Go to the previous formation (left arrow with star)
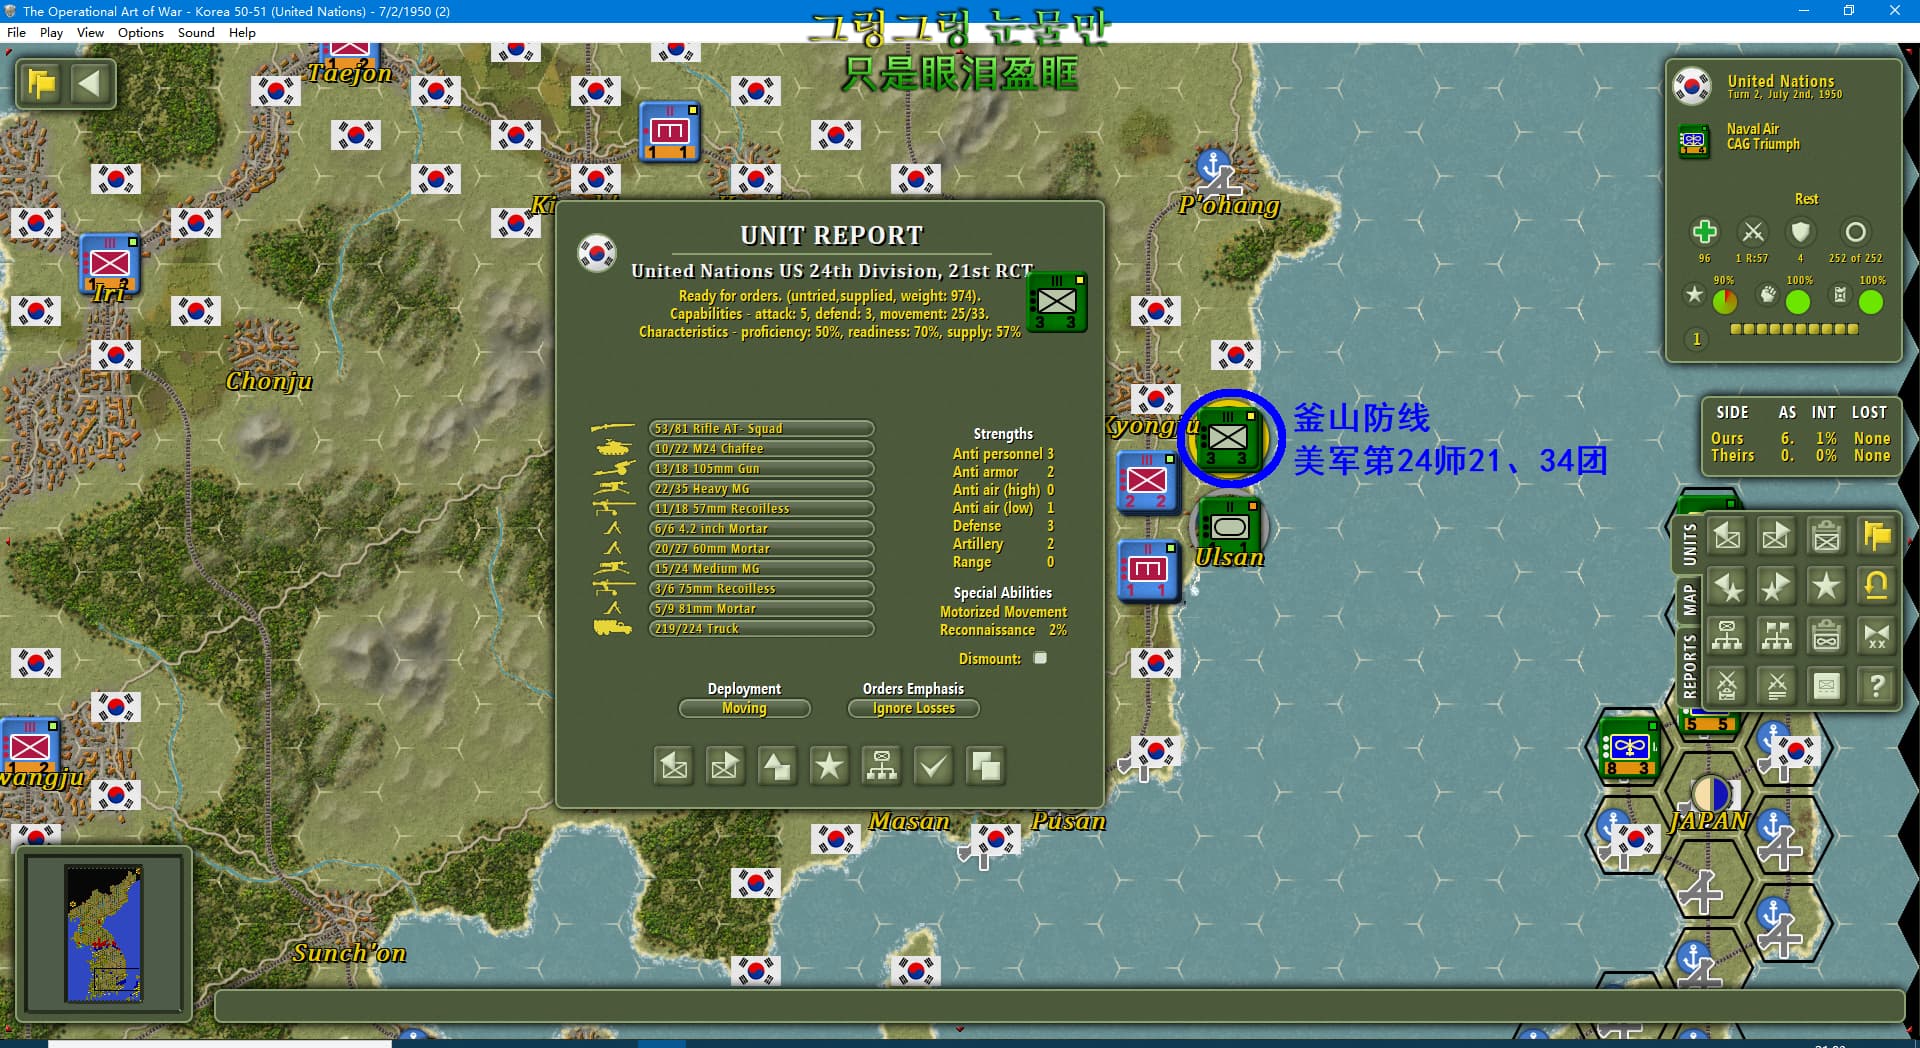The width and height of the screenshot is (1920, 1048). [x=1727, y=587]
